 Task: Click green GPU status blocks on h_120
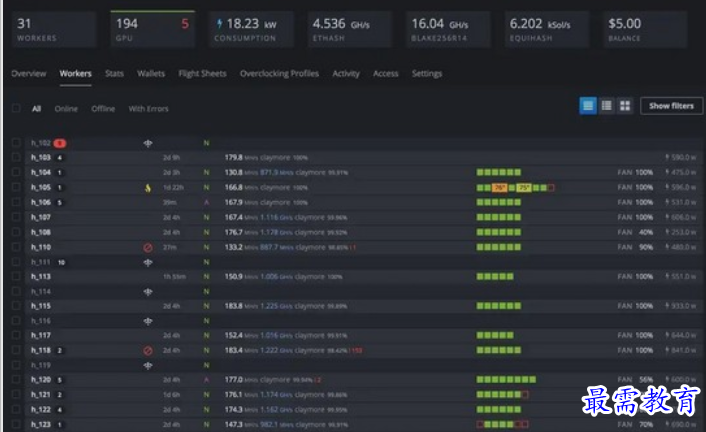pos(506,380)
